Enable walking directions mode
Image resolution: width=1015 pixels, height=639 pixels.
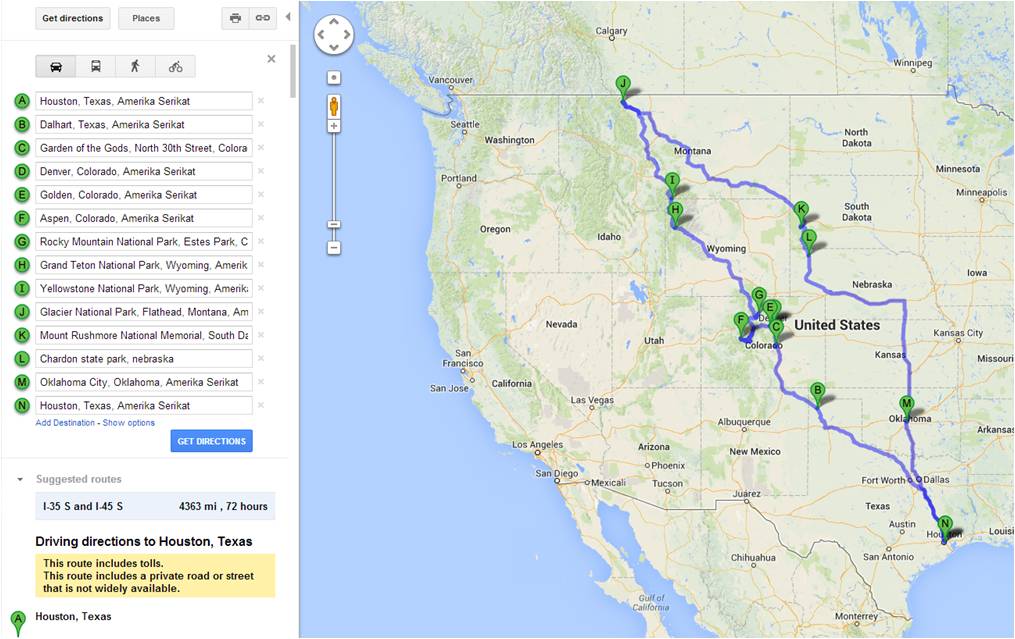tap(135, 66)
